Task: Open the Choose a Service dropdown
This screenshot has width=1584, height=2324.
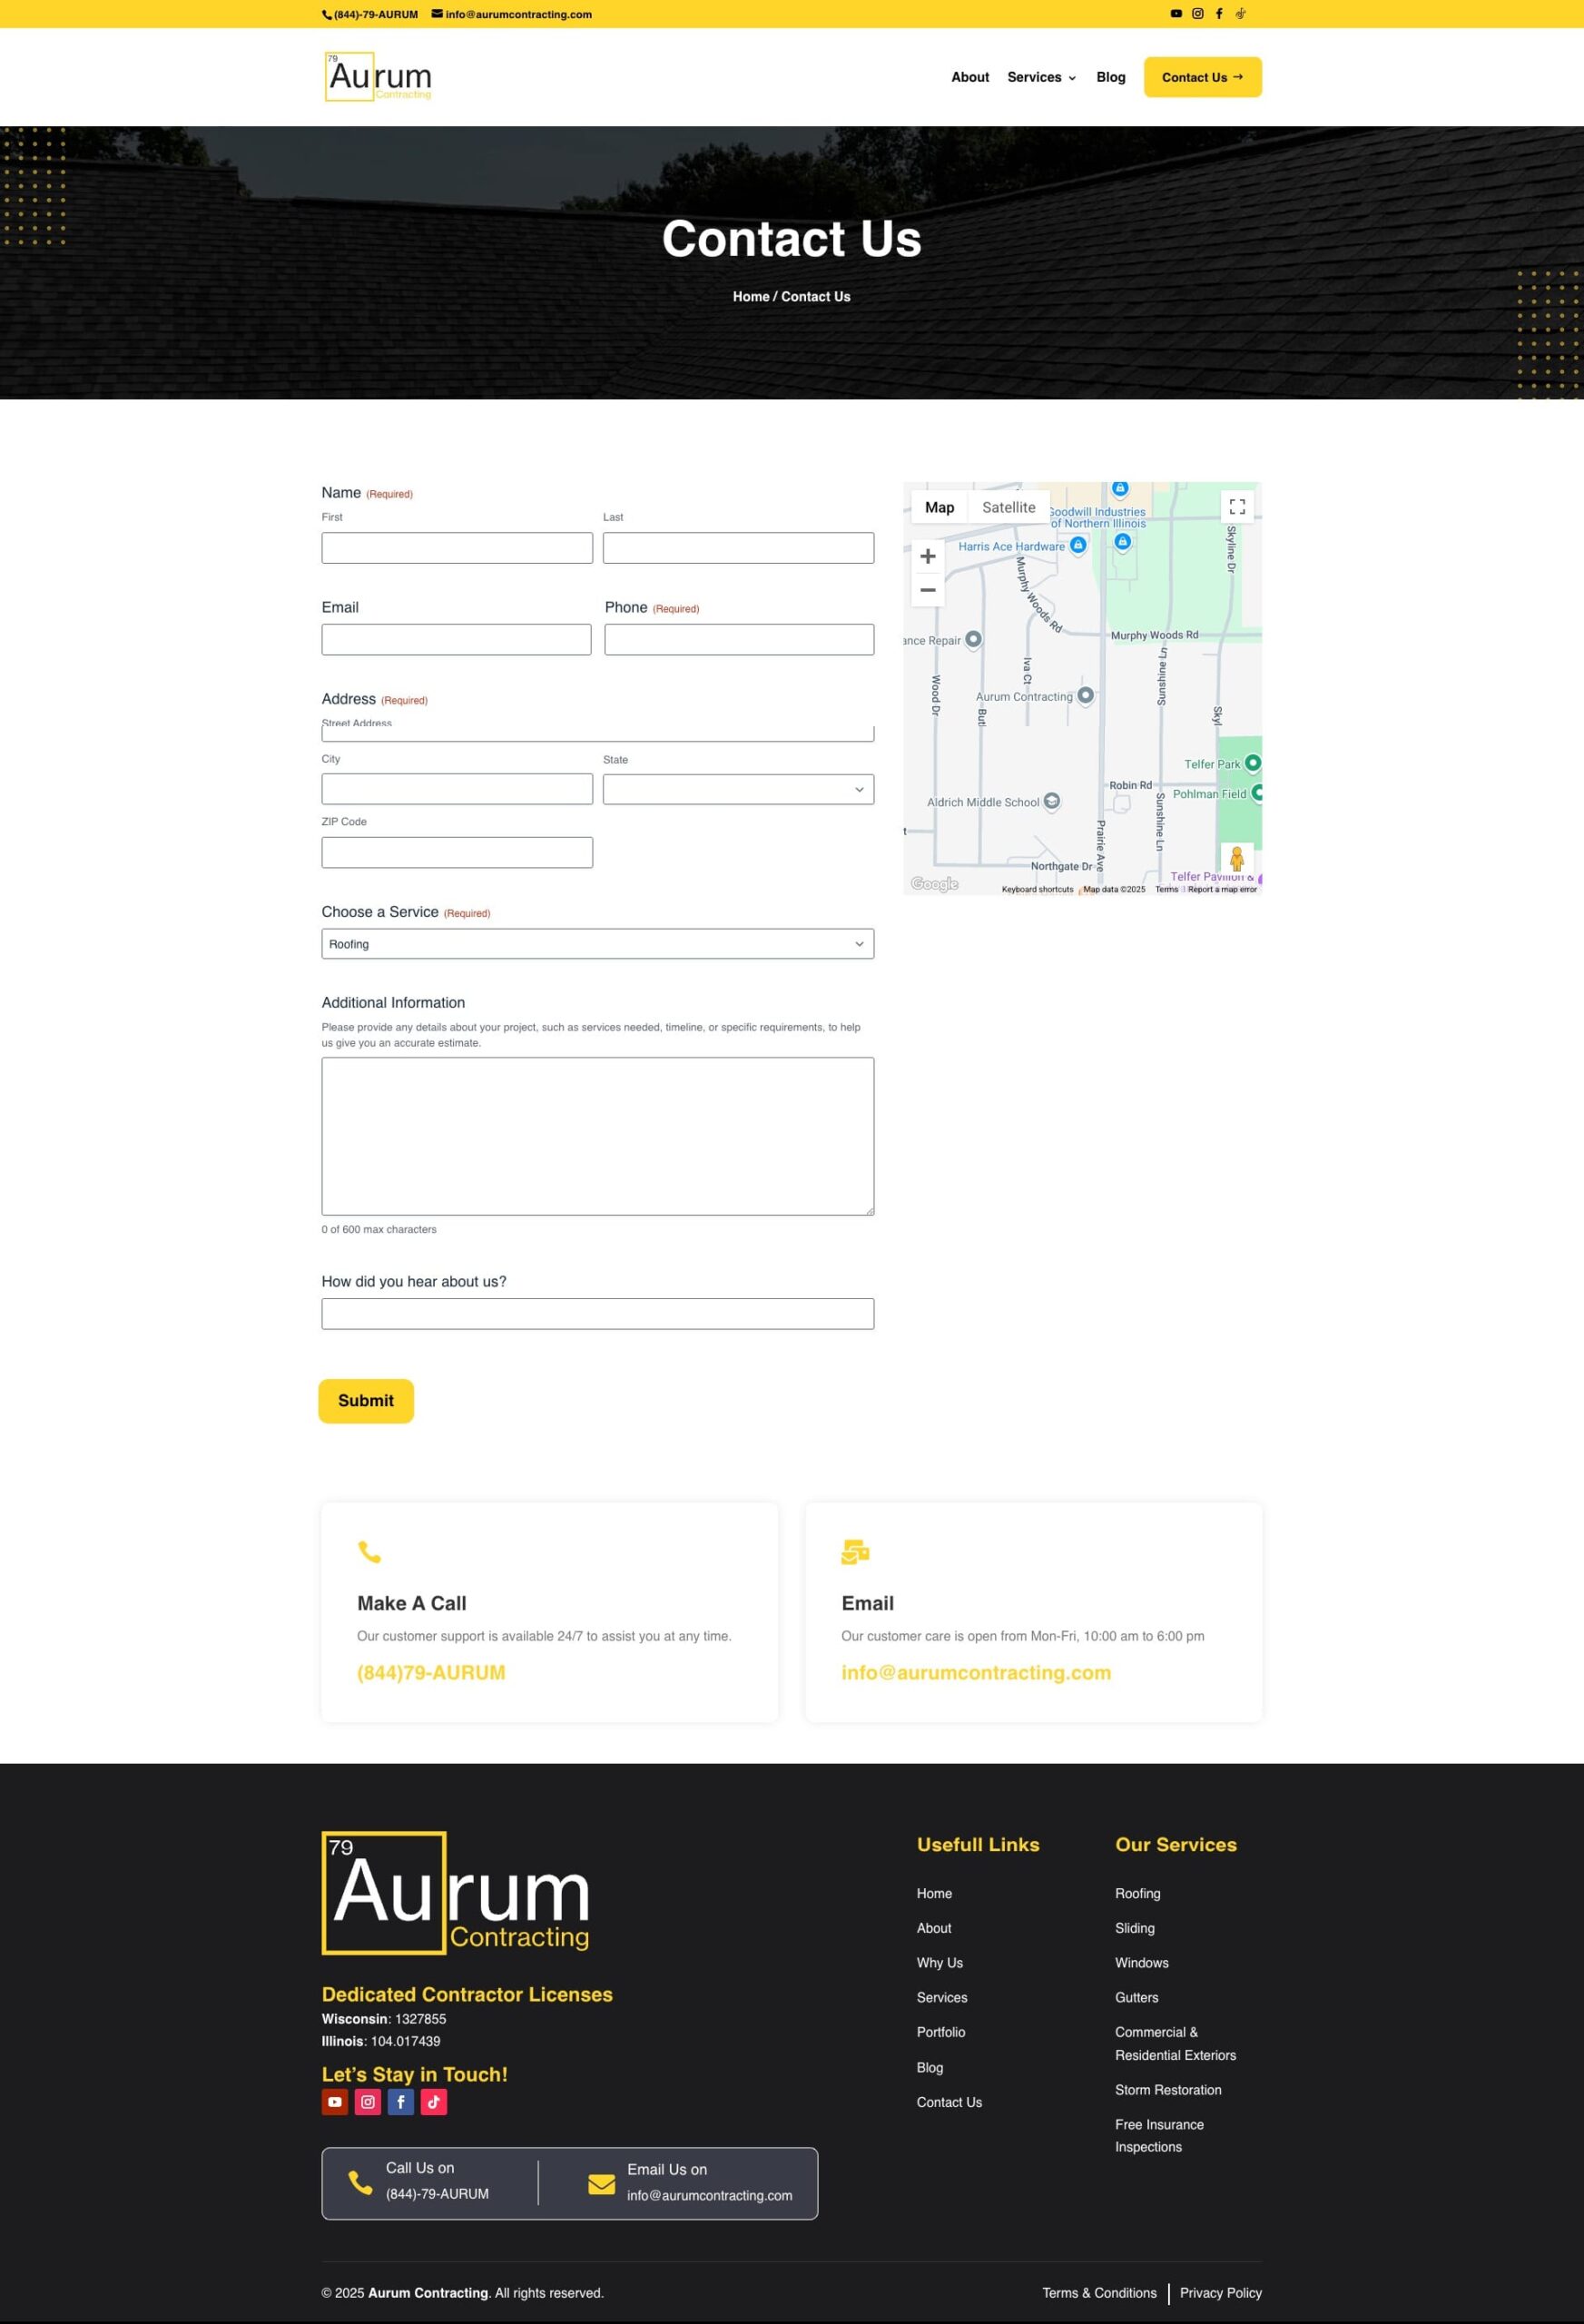Action: [598, 944]
